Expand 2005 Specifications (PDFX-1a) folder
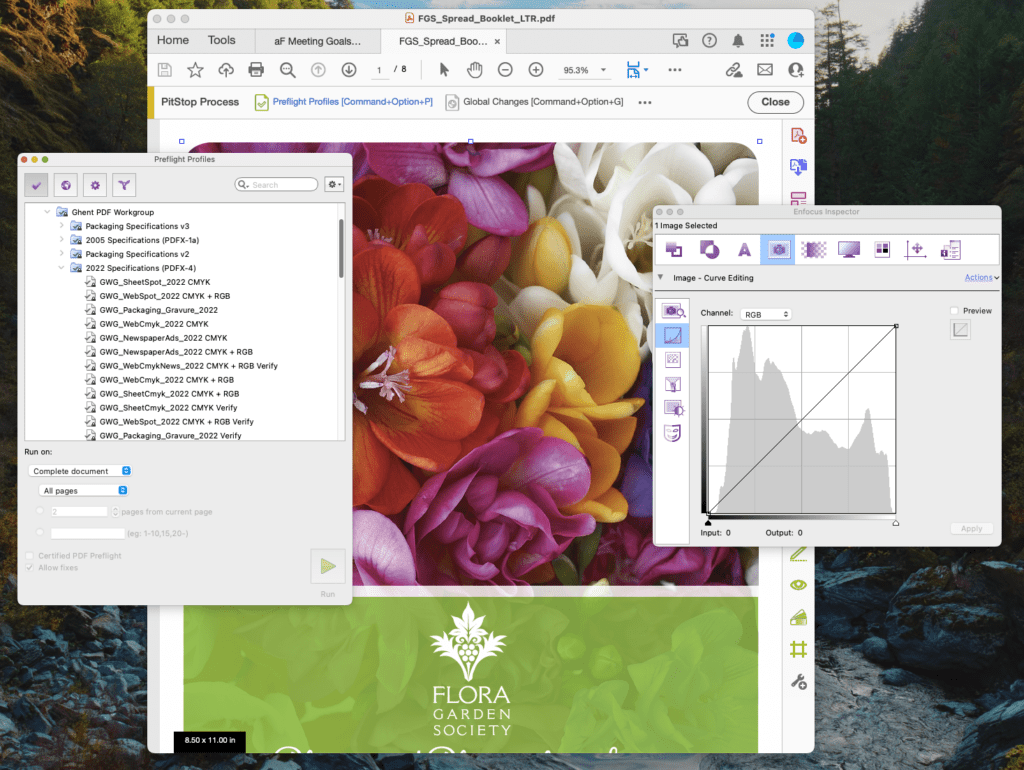This screenshot has height=770, width=1024. click(61, 240)
